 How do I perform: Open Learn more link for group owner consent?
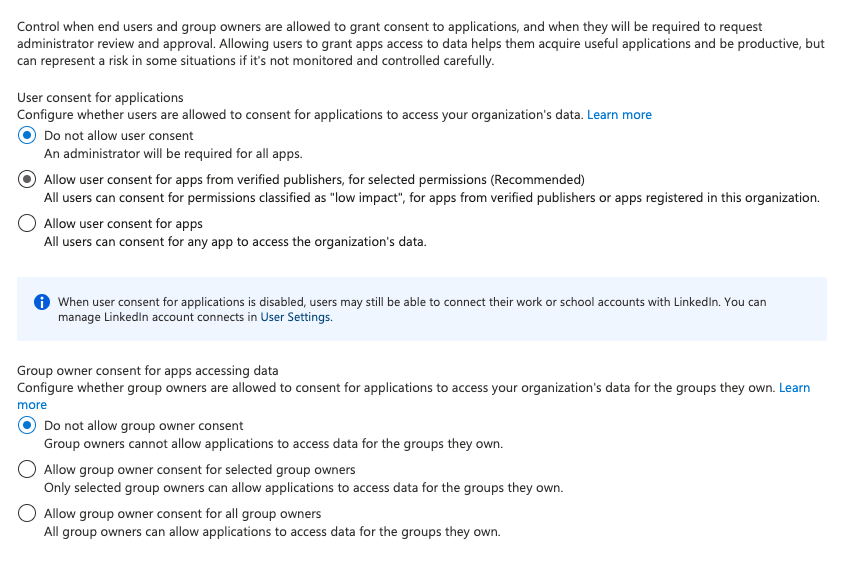coord(794,388)
